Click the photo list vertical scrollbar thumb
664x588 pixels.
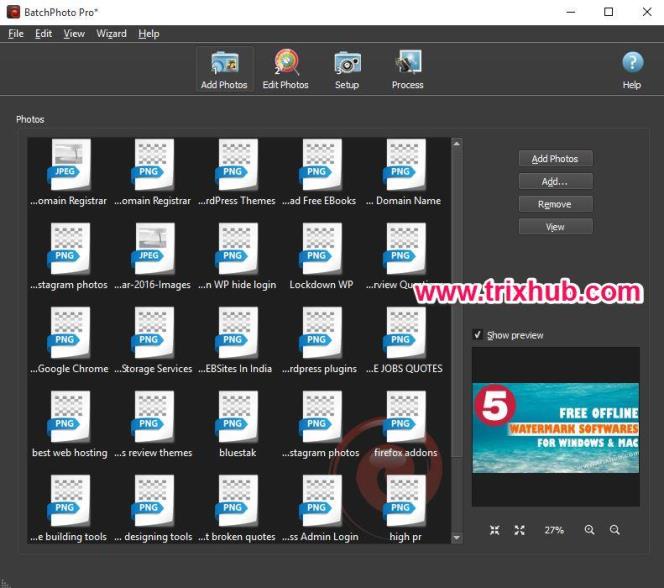click(456, 303)
